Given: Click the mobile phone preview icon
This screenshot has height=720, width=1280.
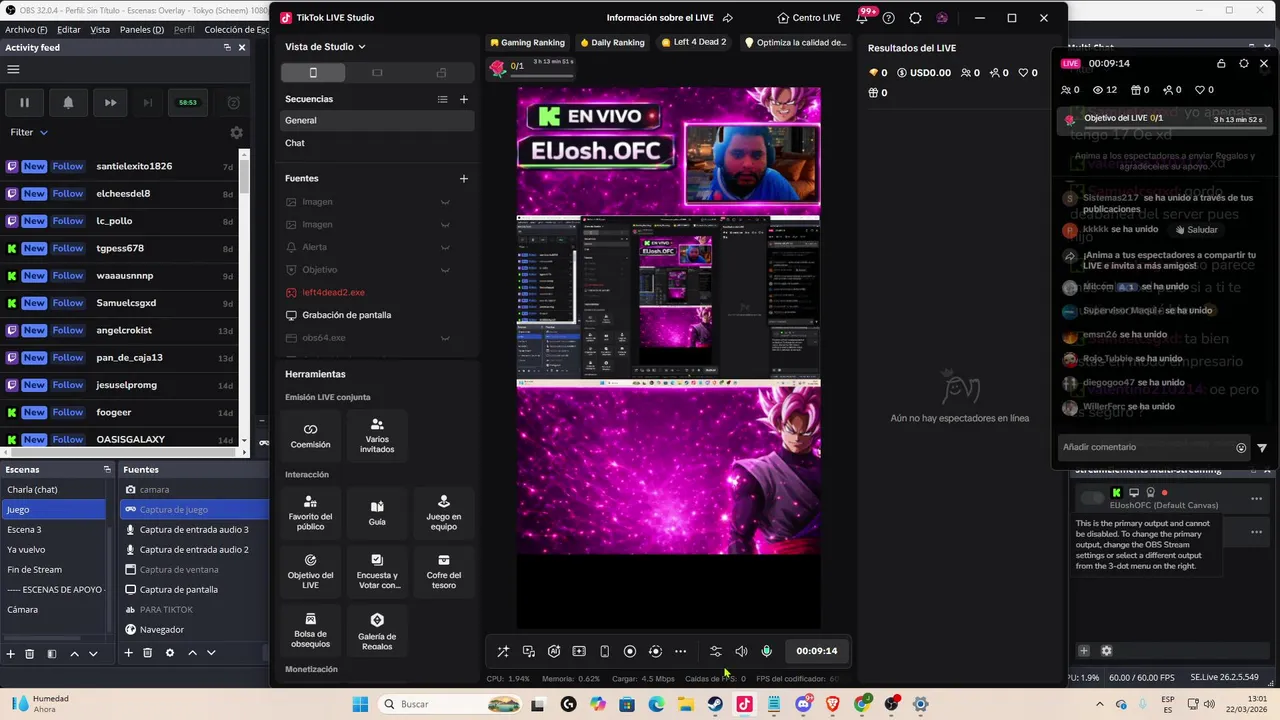Looking at the screenshot, I should pyautogui.click(x=604, y=651).
